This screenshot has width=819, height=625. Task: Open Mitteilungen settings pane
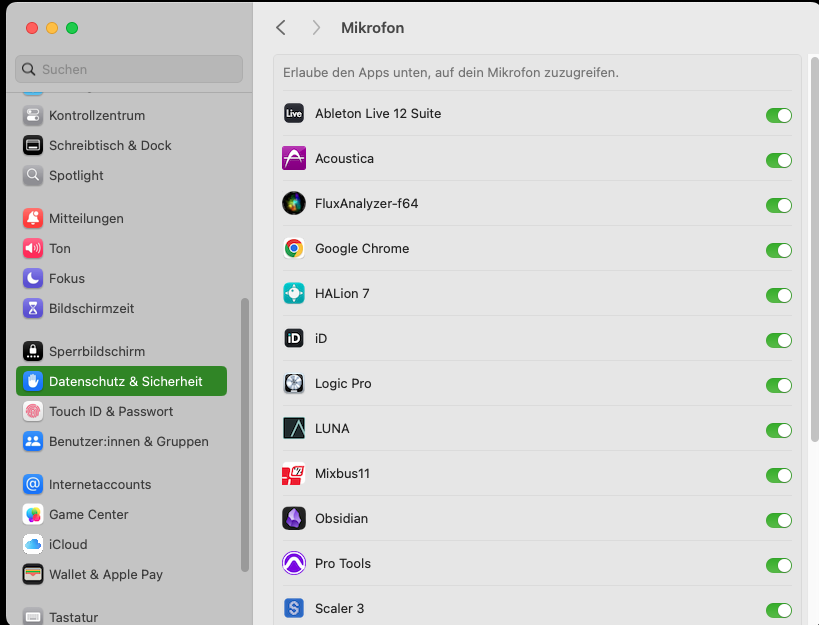(121, 218)
